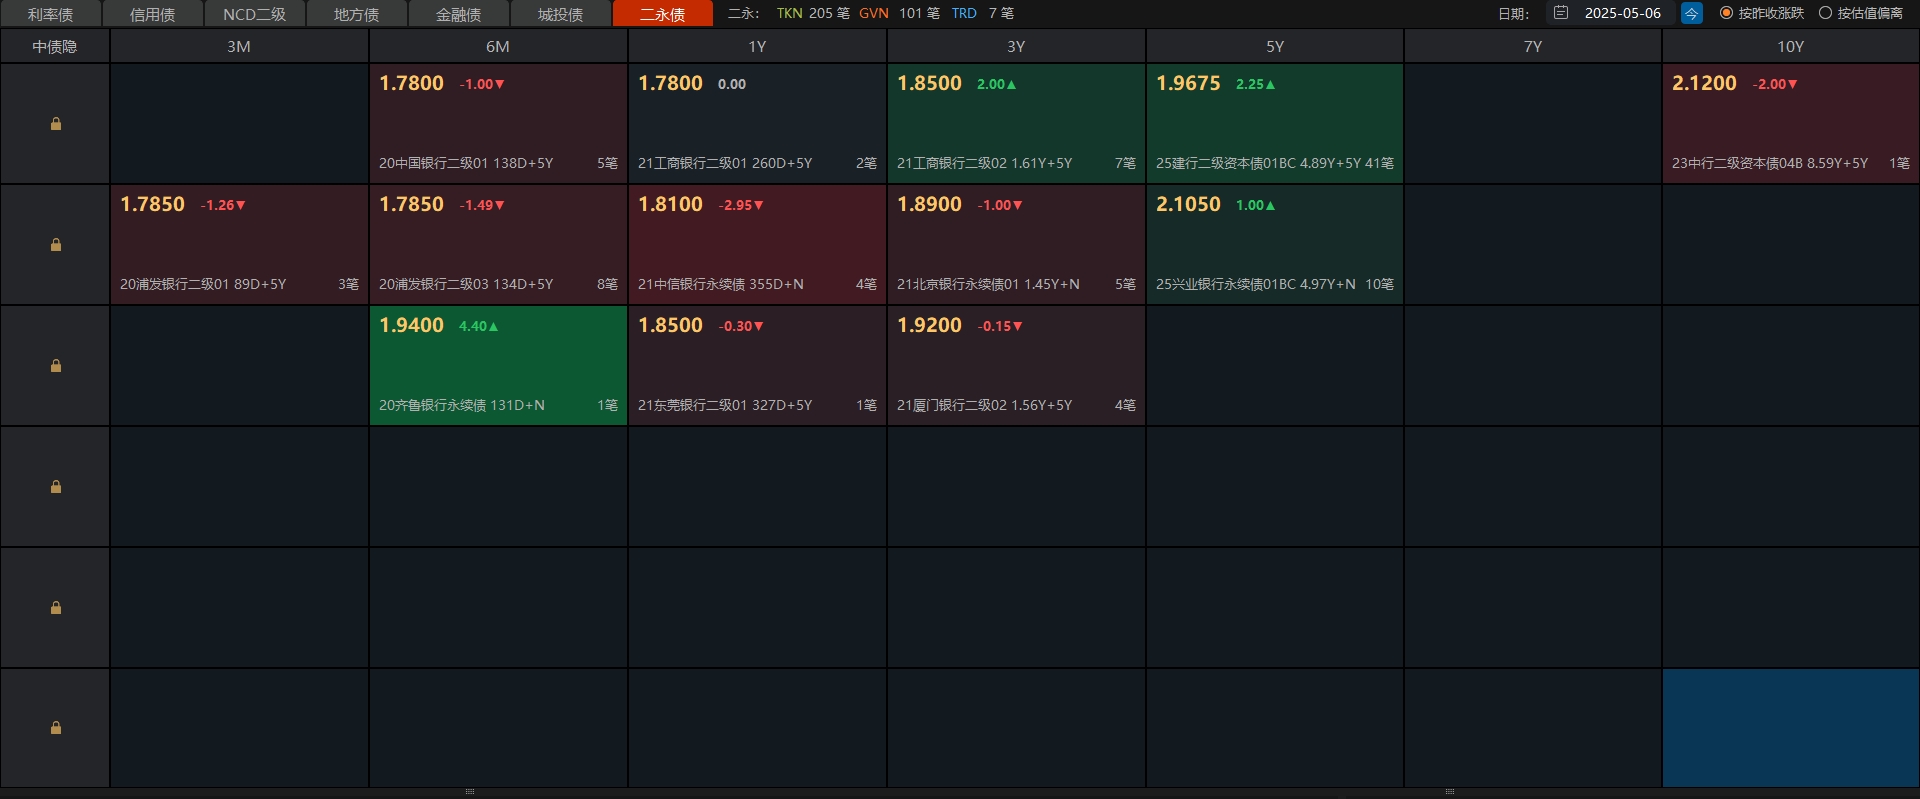The image size is (1920, 799).
Task: Click the blue 今 today button
Action: pyautogui.click(x=1691, y=13)
